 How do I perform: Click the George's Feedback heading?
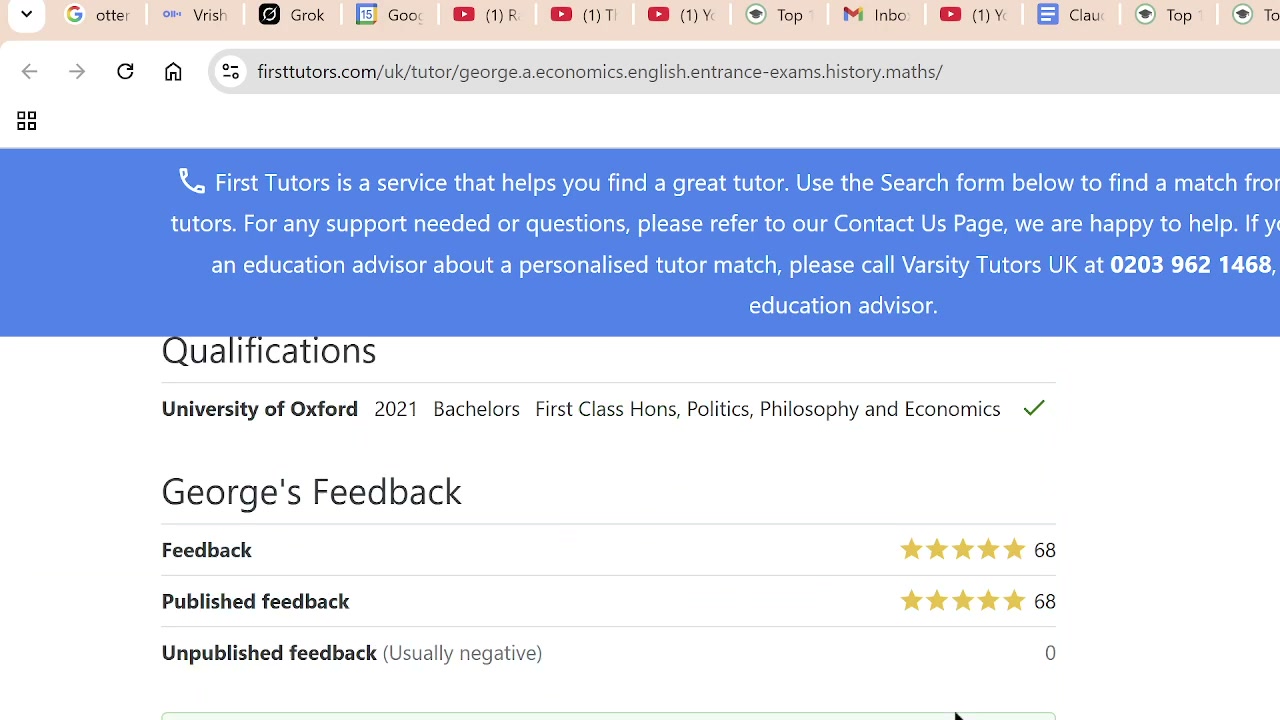pyautogui.click(x=311, y=491)
